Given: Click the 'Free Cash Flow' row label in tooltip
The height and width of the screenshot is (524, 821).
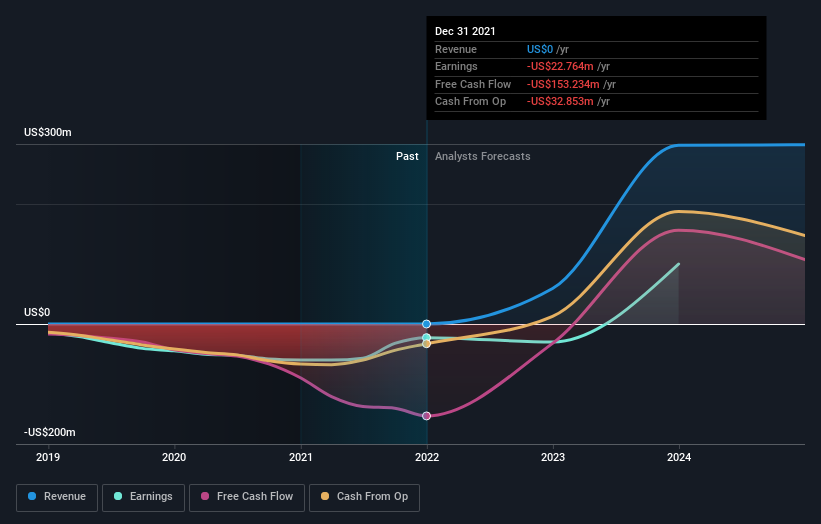Looking at the screenshot, I should 473,84.
